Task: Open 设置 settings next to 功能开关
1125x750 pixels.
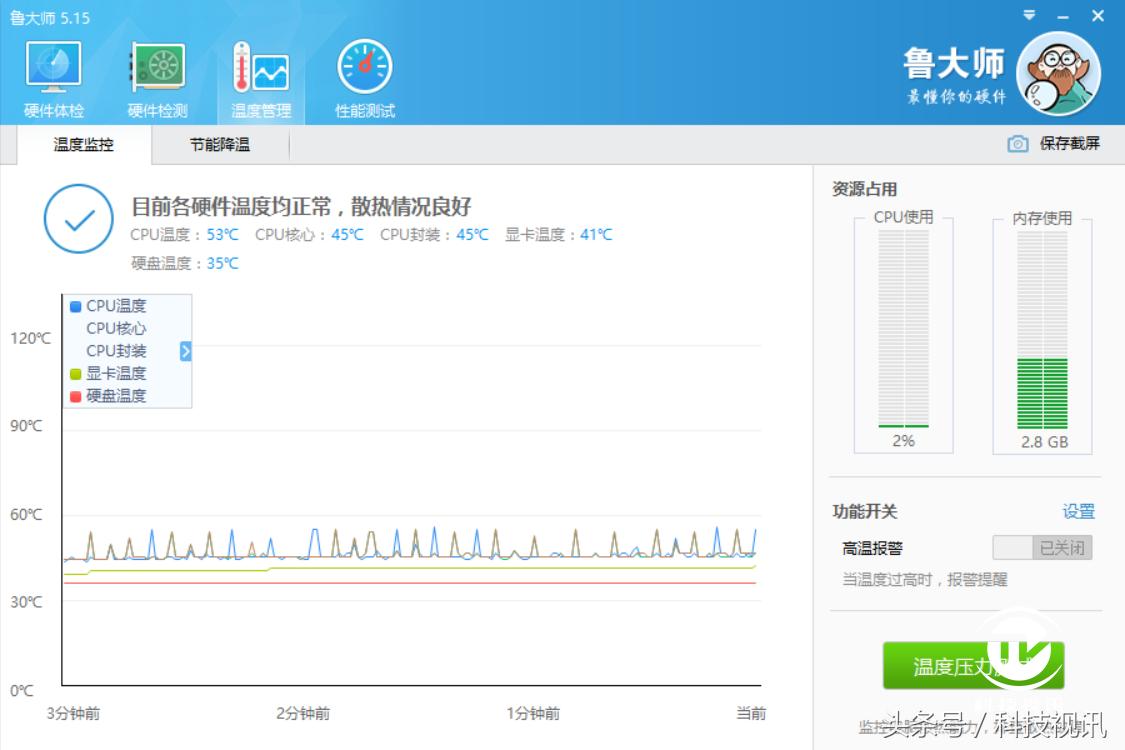Action: (1079, 511)
